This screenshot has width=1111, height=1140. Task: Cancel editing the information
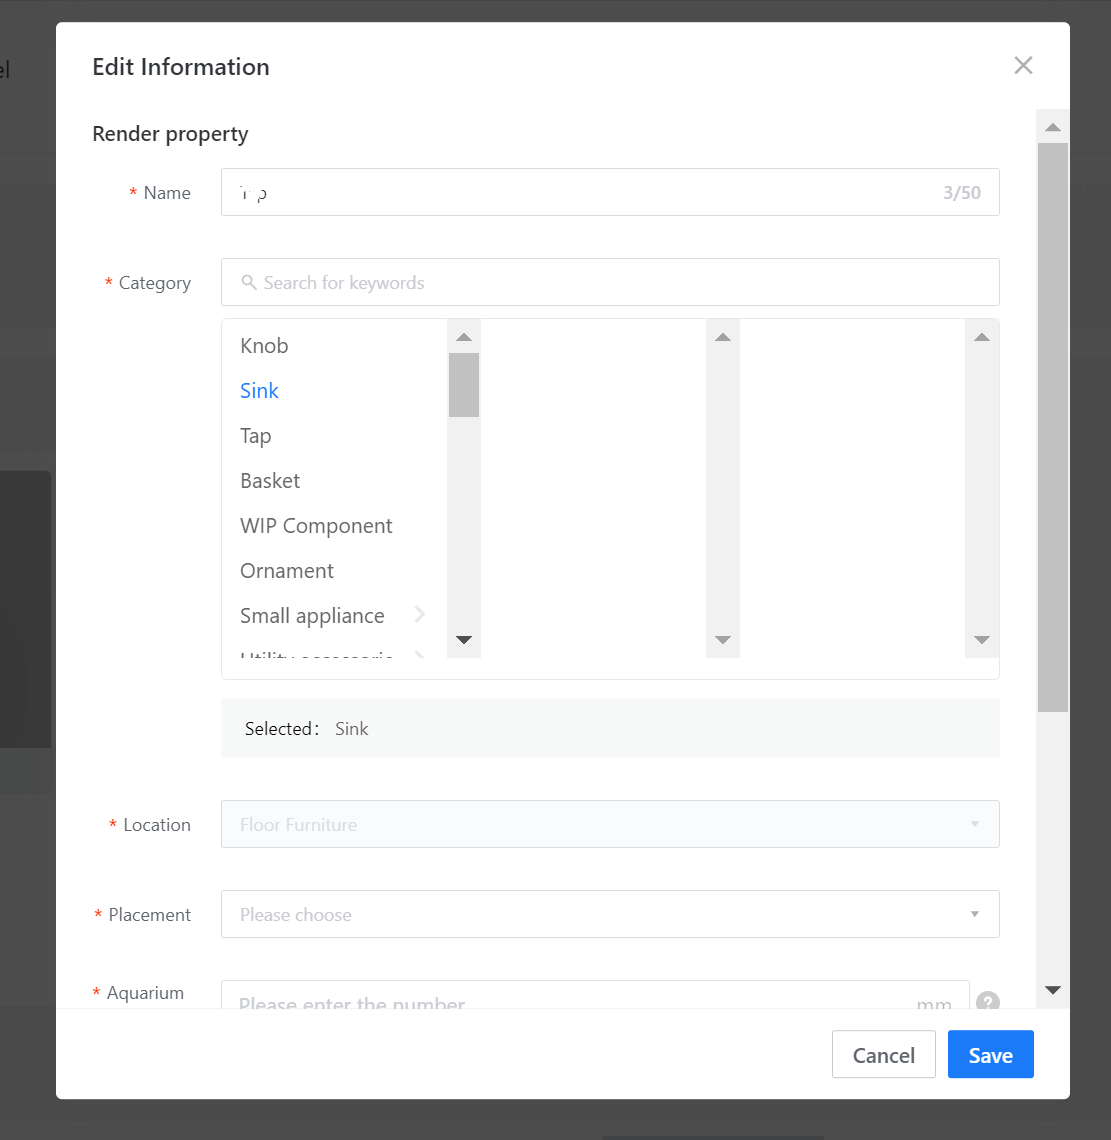tap(883, 1055)
